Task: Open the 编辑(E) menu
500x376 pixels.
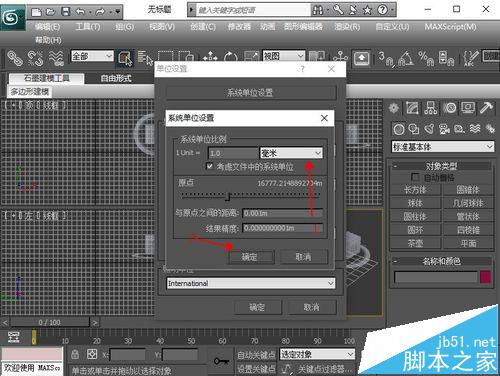Action: point(48,27)
